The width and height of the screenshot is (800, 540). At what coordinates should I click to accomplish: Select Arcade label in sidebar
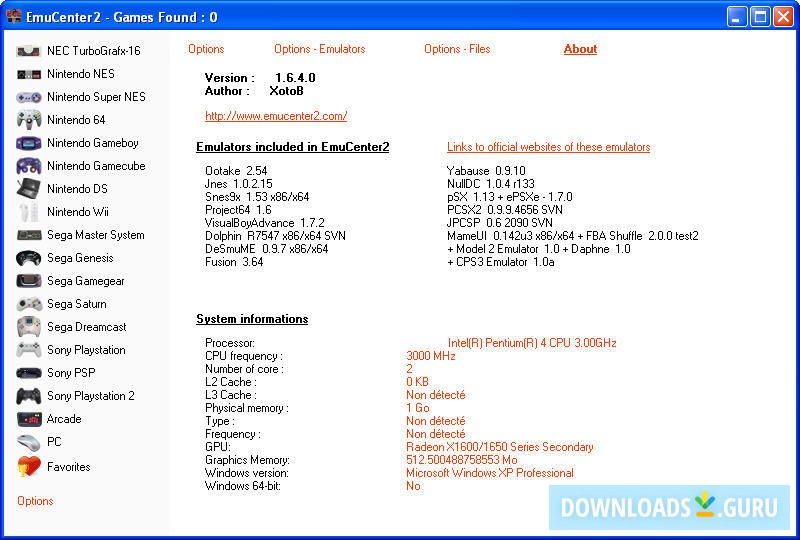[64, 419]
